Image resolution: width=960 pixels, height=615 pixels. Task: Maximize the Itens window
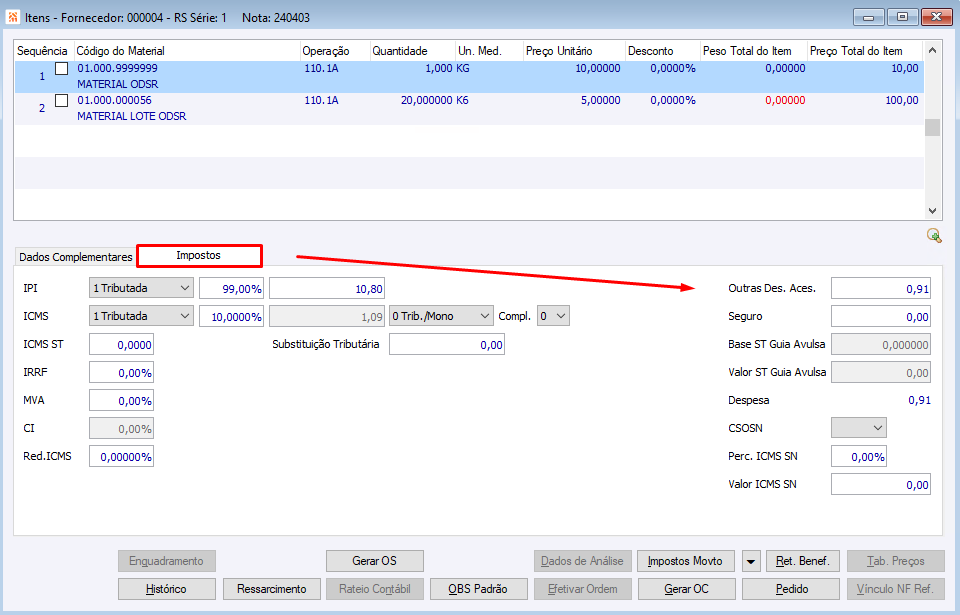(902, 17)
